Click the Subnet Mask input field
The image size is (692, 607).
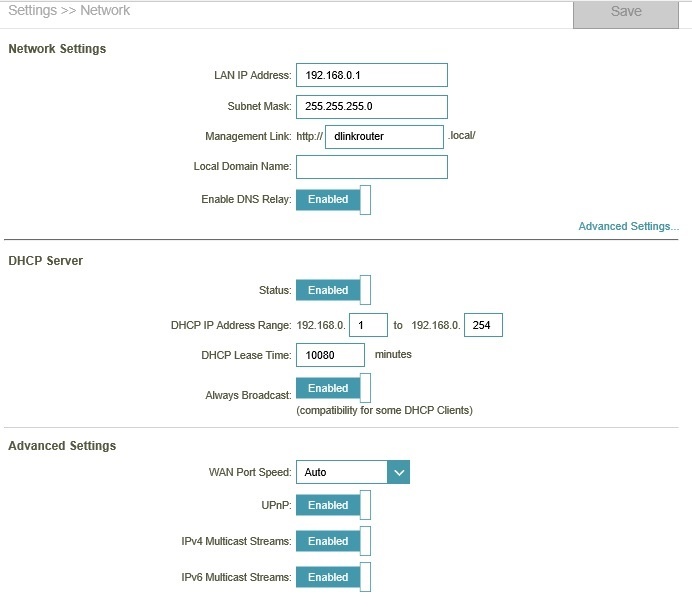pos(371,106)
